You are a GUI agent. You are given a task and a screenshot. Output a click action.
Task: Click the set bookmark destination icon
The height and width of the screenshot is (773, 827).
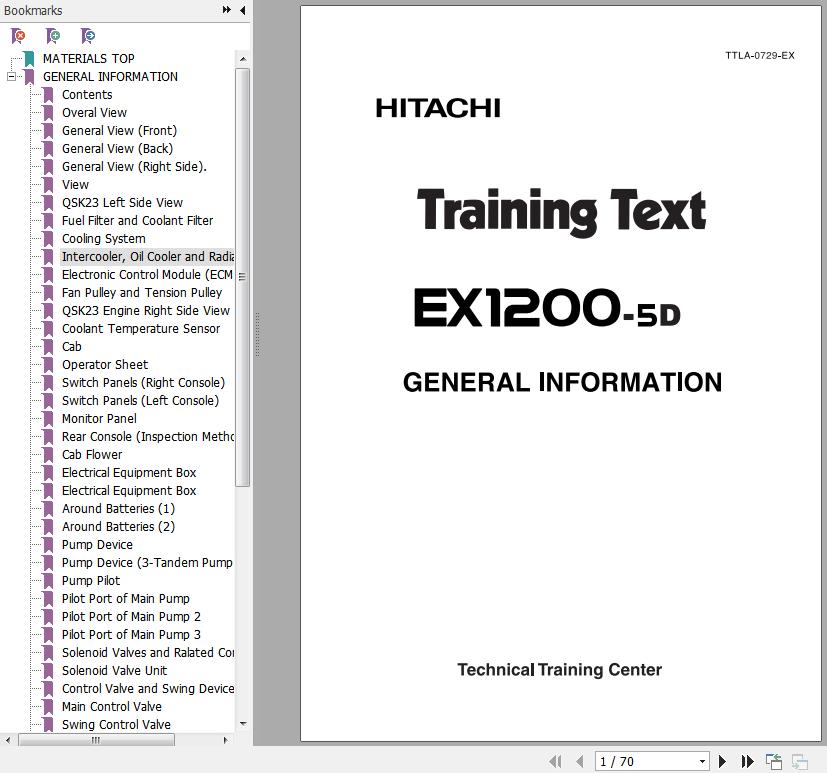point(88,36)
